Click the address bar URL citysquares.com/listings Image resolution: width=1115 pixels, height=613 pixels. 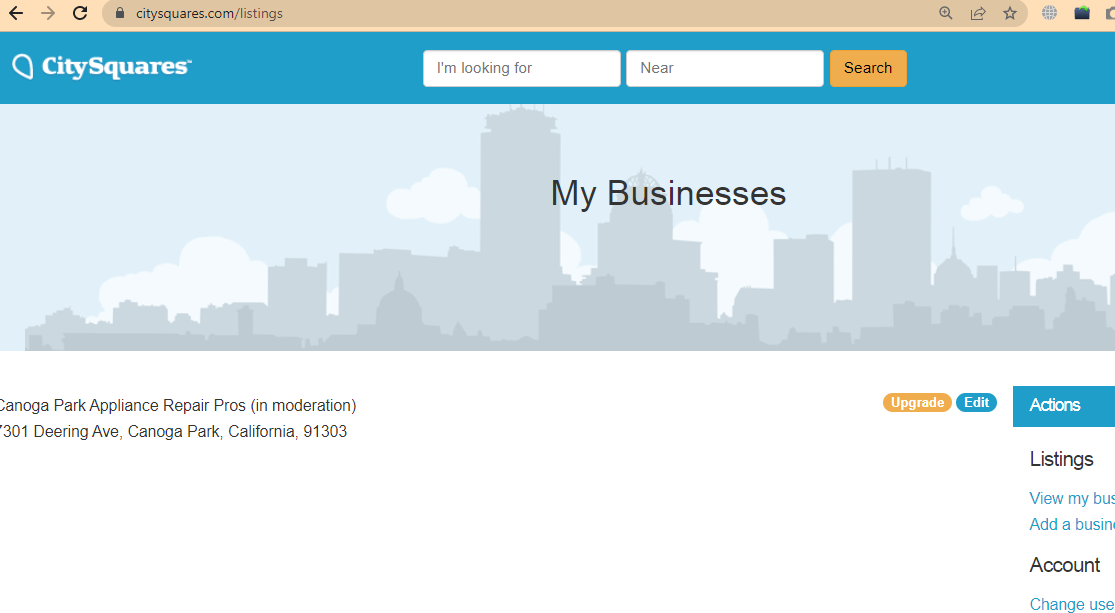point(209,14)
